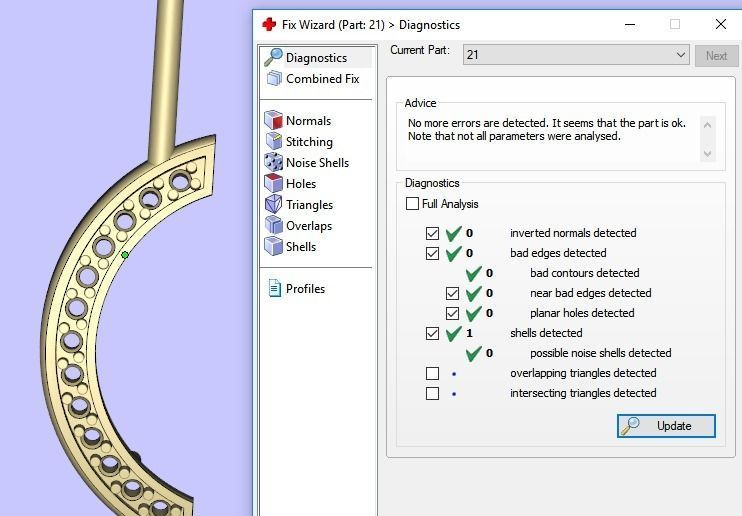Click green checkmark beside bad contours detected
The image size is (742, 516).
pos(473,273)
